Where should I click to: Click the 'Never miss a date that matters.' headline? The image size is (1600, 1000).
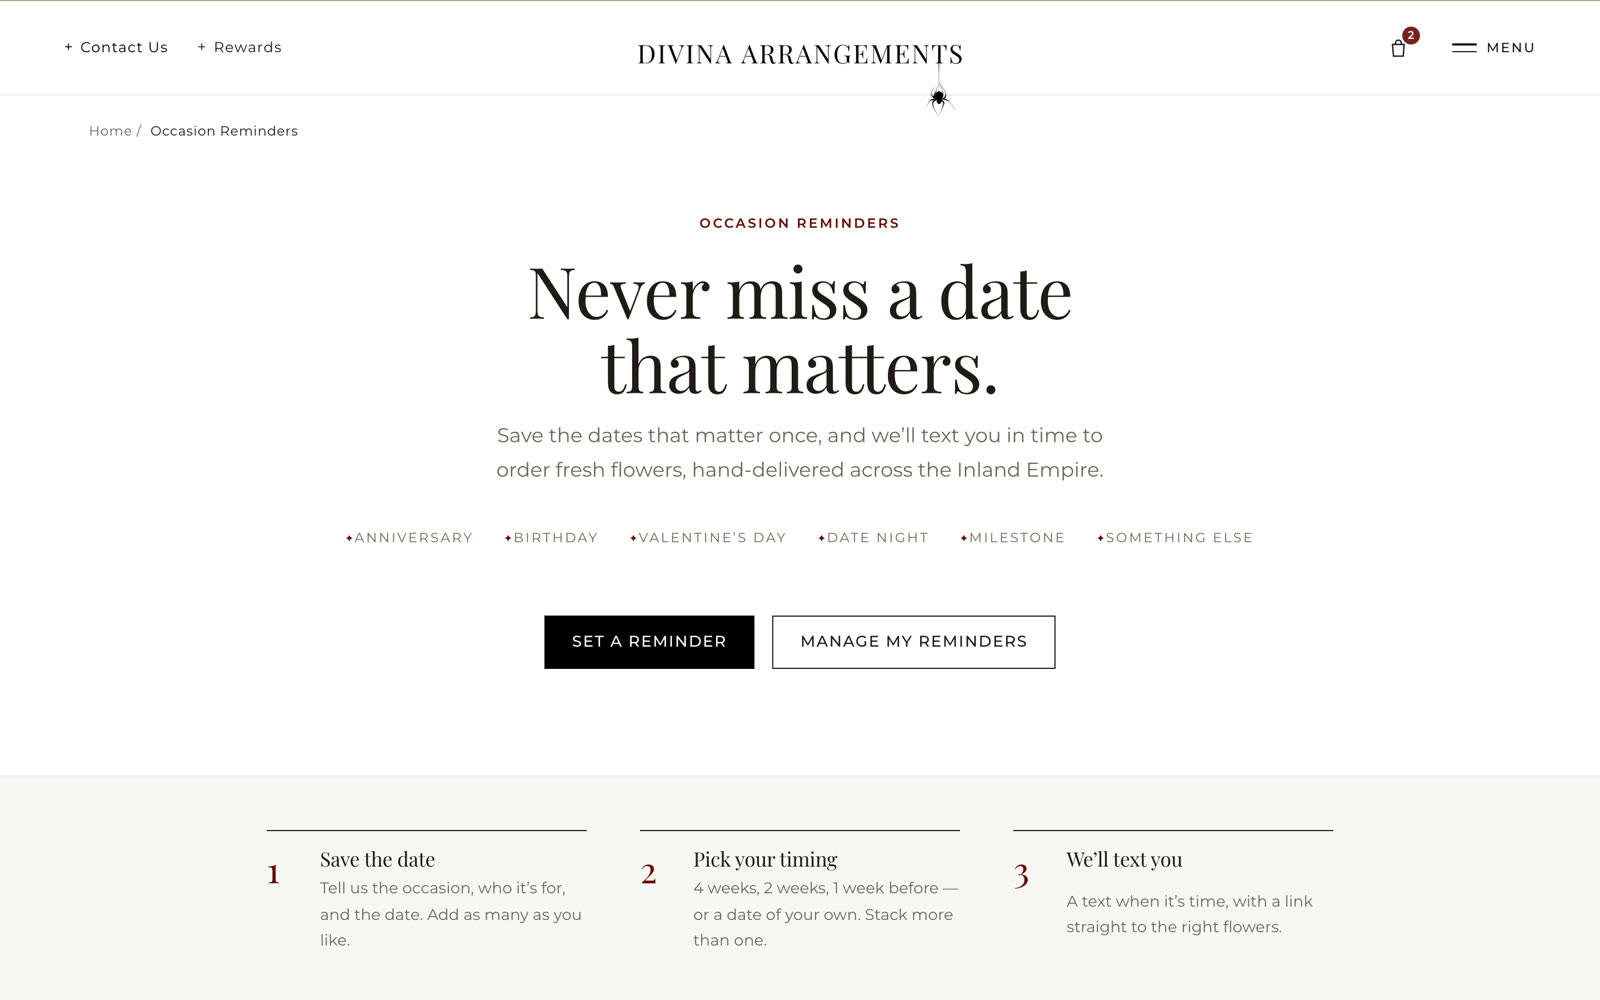(800, 330)
